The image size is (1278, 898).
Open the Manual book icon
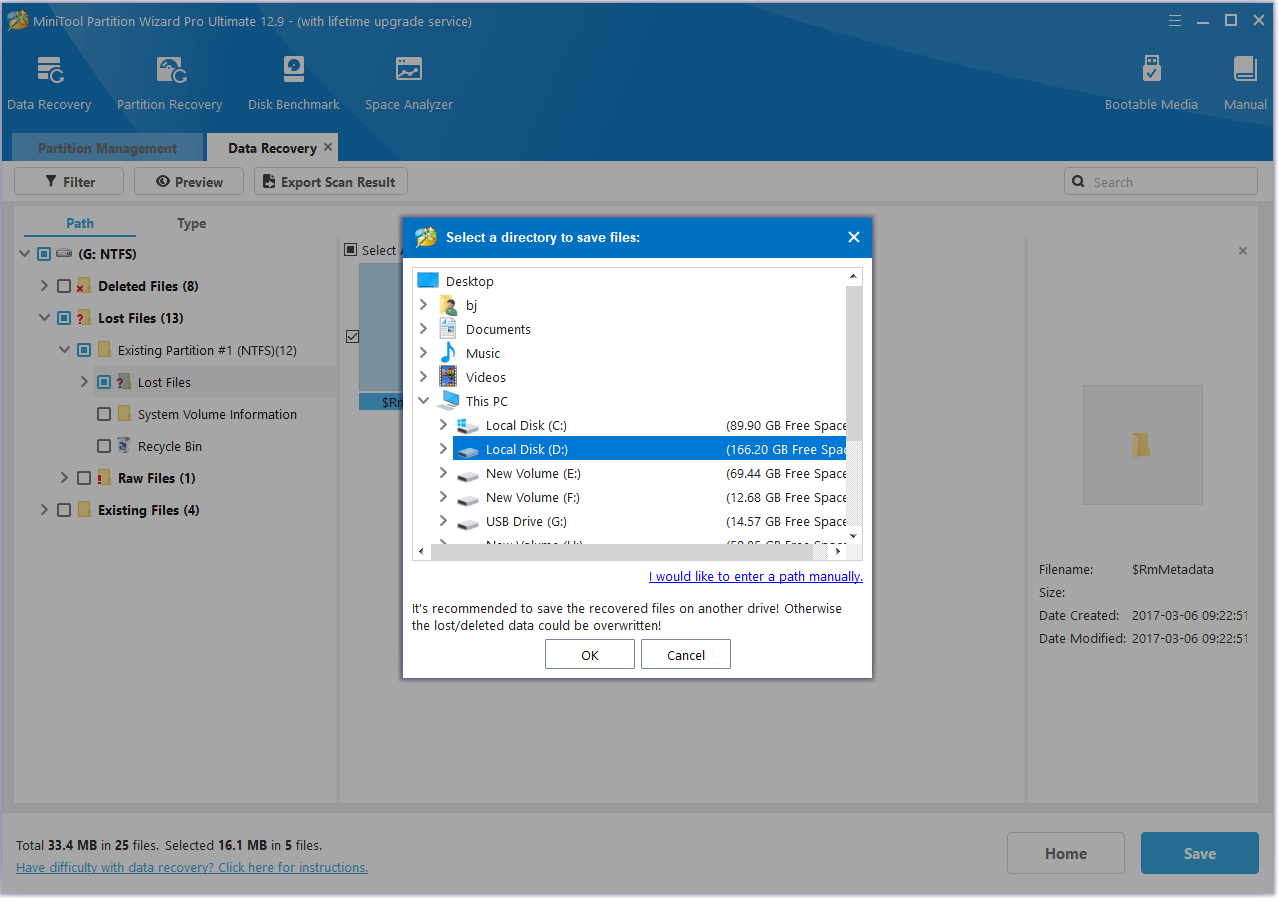pyautogui.click(x=1245, y=72)
